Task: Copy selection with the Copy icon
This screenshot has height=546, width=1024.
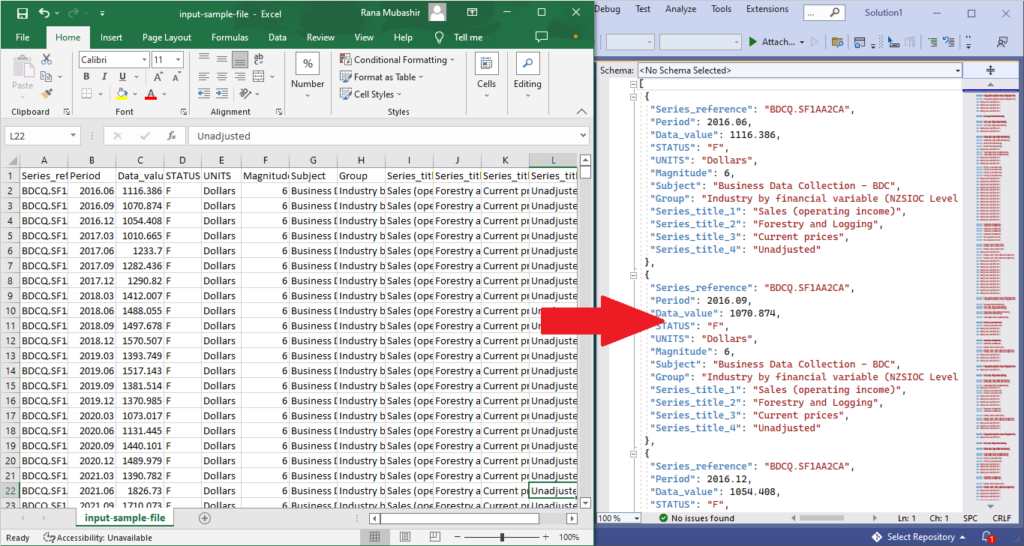Action: [46, 76]
